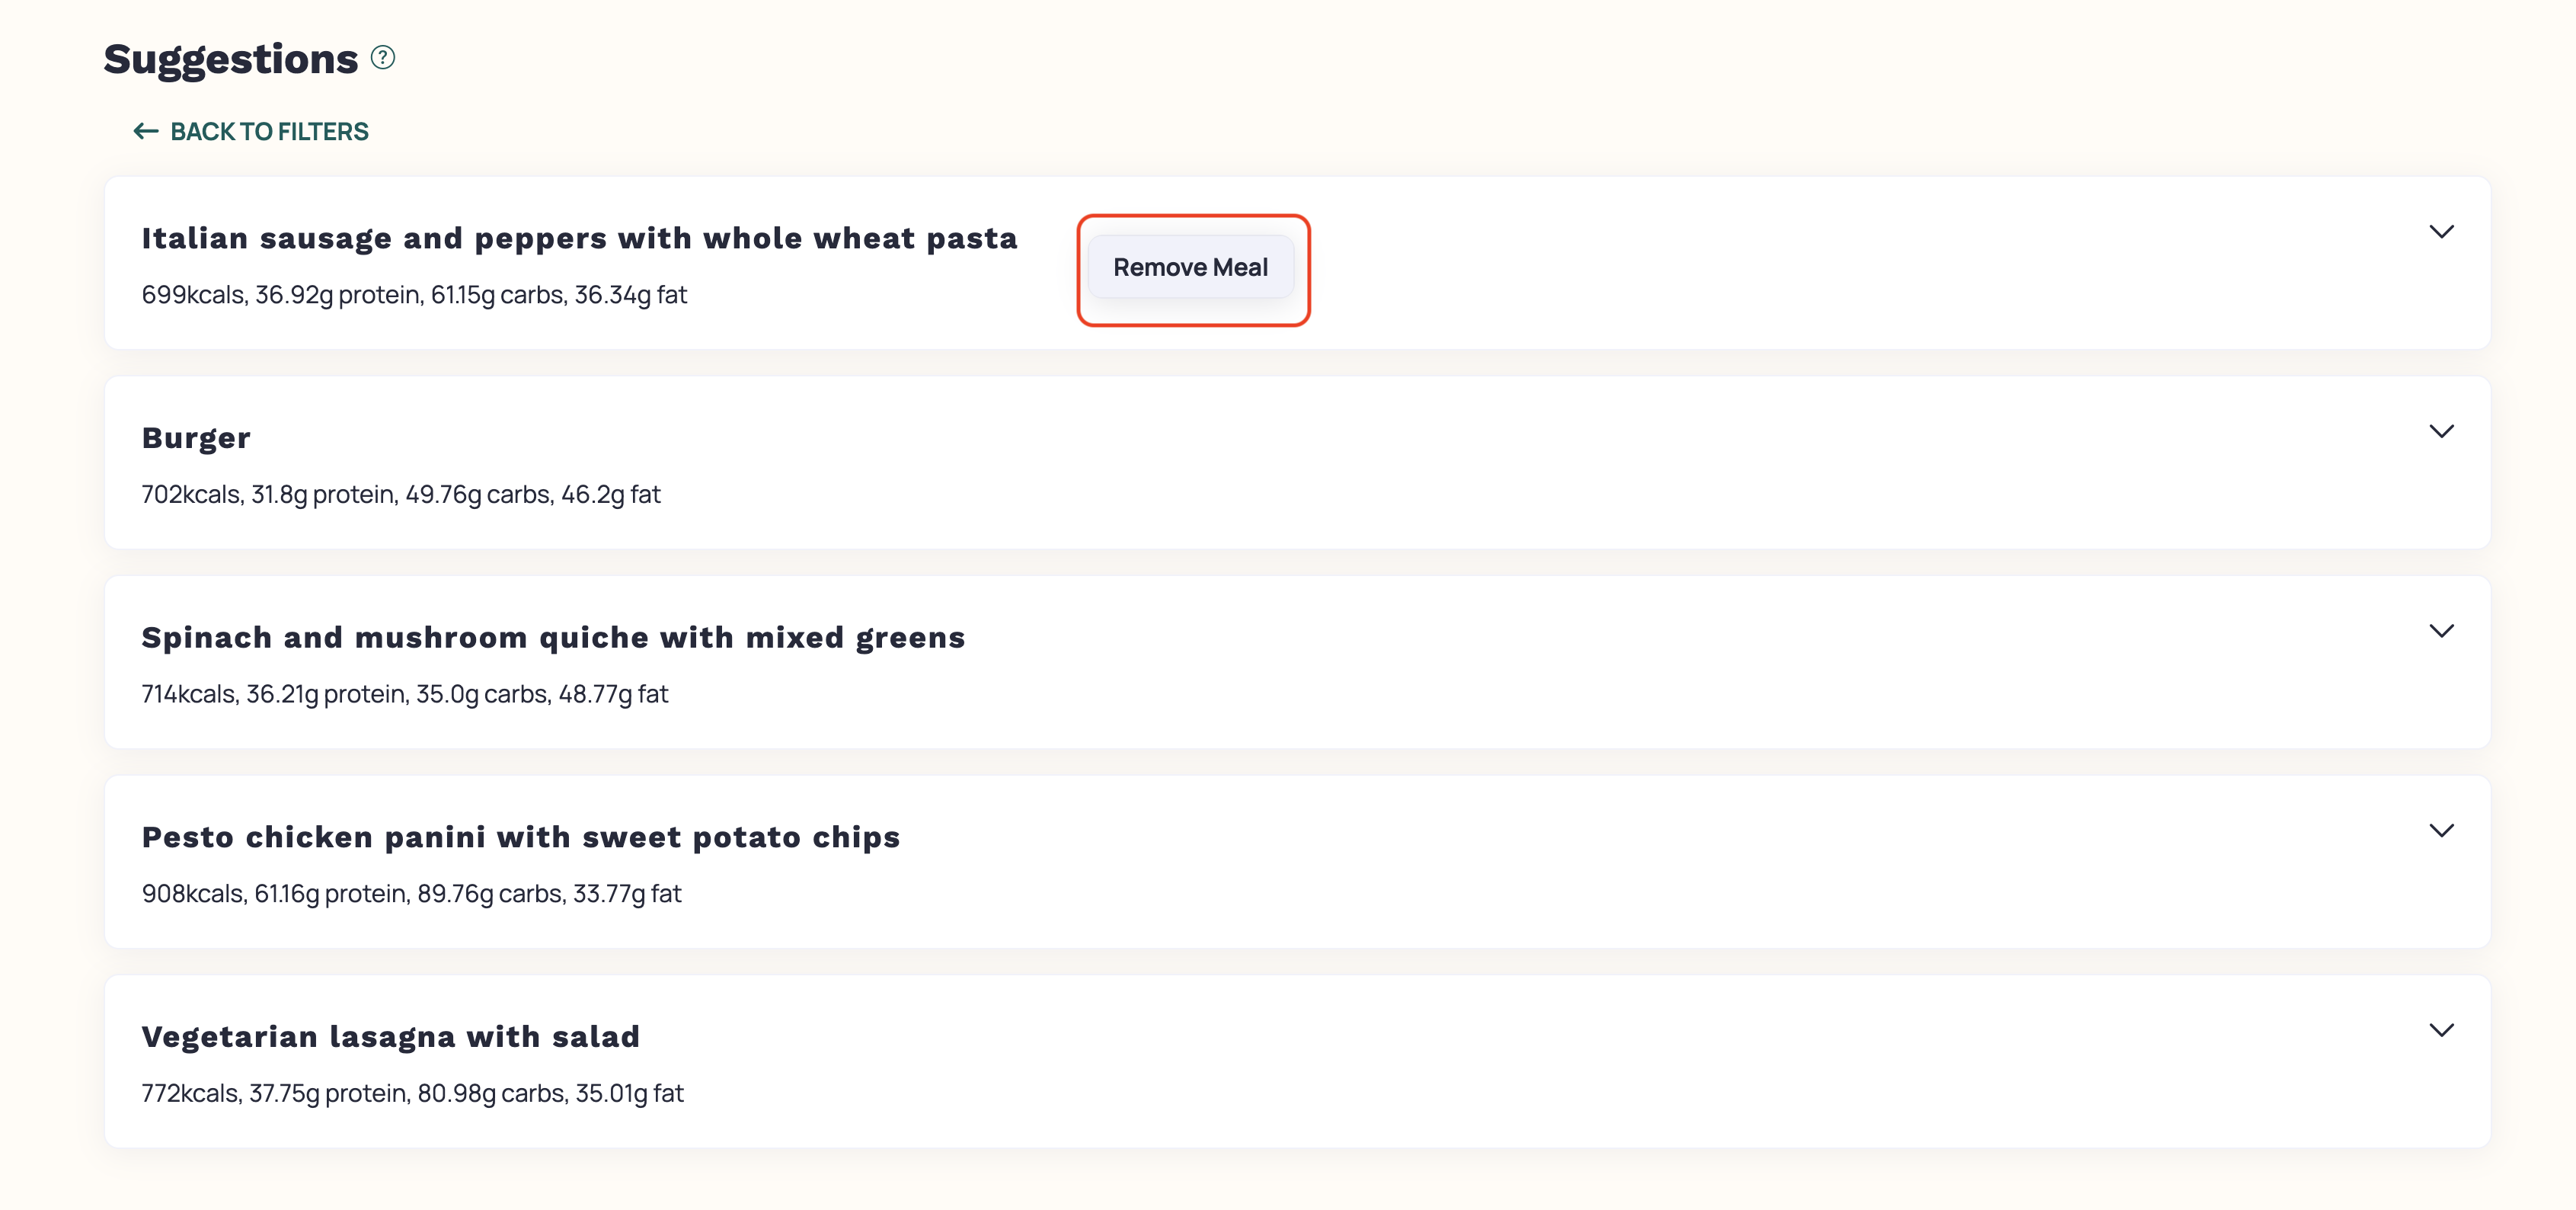The image size is (2576, 1210).
Task: Expand the Spinach and mushroom quiche chevron
Action: (x=2441, y=631)
